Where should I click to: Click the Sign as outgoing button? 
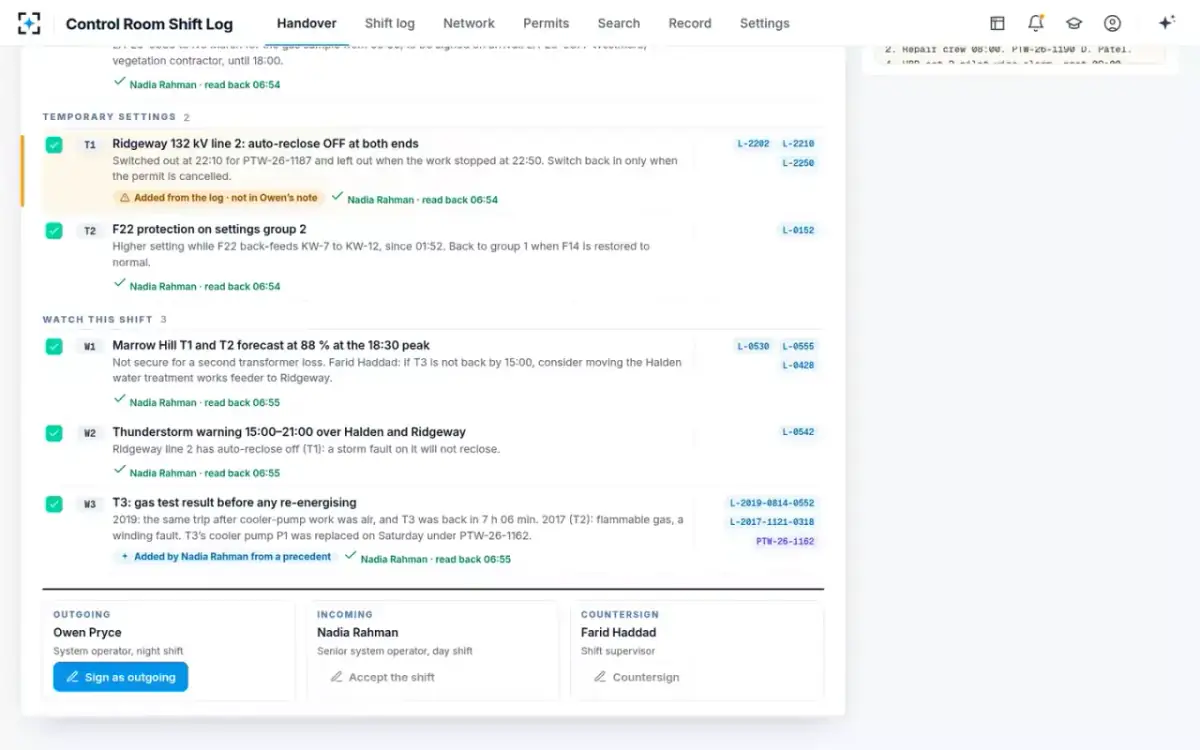pos(120,677)
